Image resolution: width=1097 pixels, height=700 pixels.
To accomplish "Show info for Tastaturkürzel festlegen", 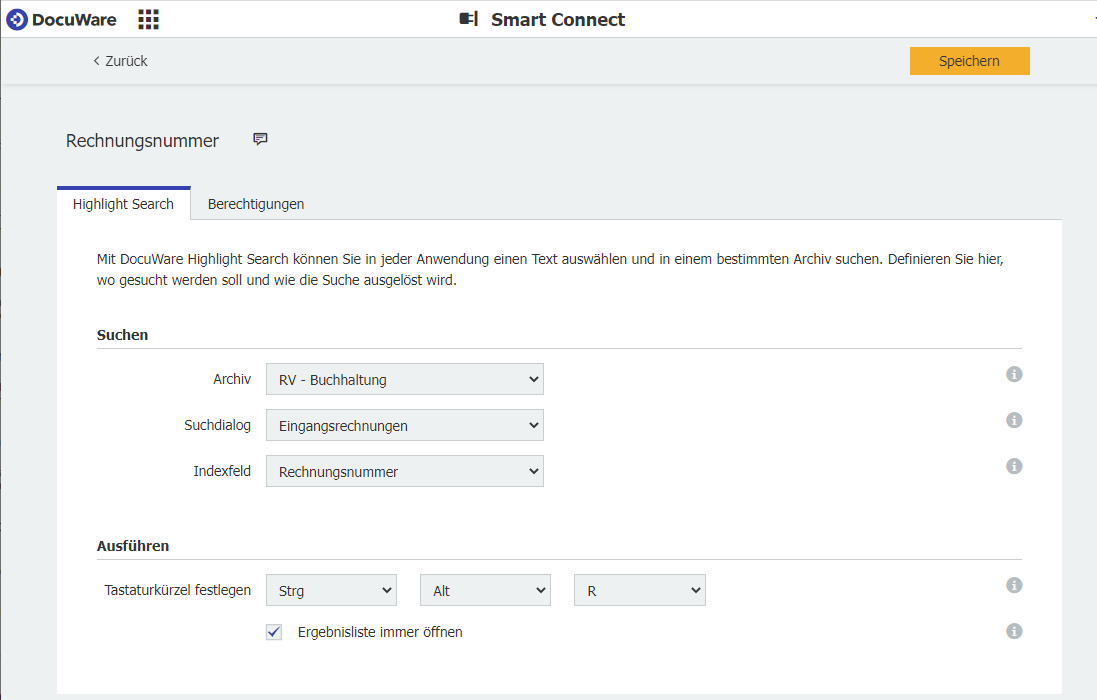I will pyautogui.click(x=1014, y=585).
